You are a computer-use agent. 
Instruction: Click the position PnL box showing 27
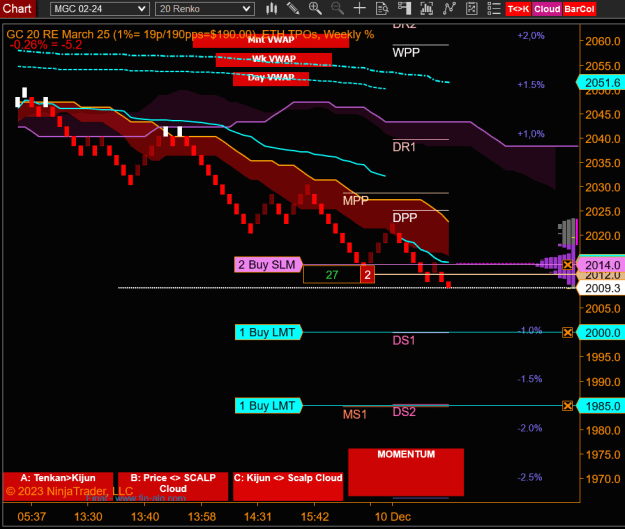pos(332,275)
